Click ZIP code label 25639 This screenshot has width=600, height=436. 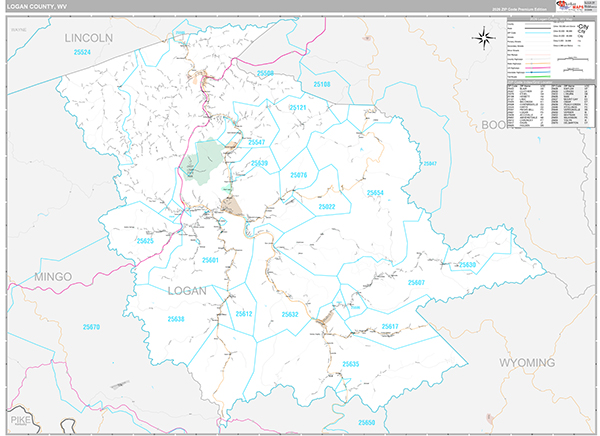click(x=259, y=163)
